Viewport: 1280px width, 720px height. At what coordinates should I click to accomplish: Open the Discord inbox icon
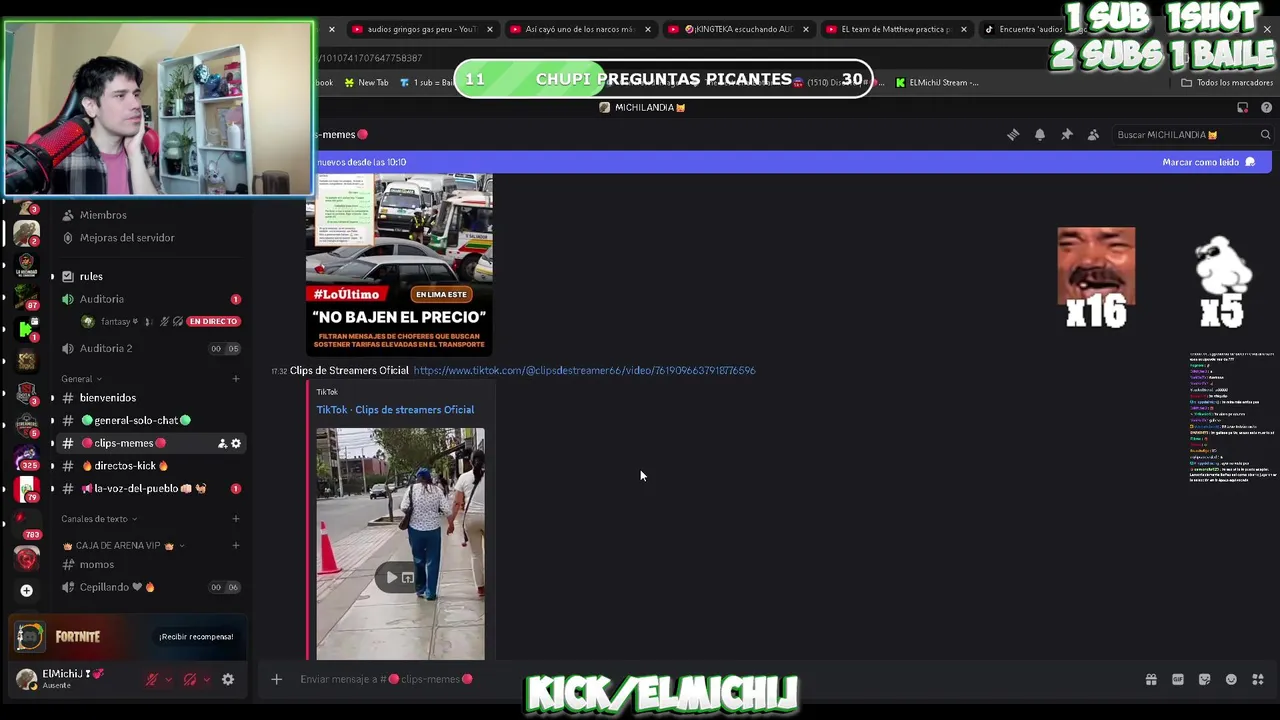click(1243, 108)
